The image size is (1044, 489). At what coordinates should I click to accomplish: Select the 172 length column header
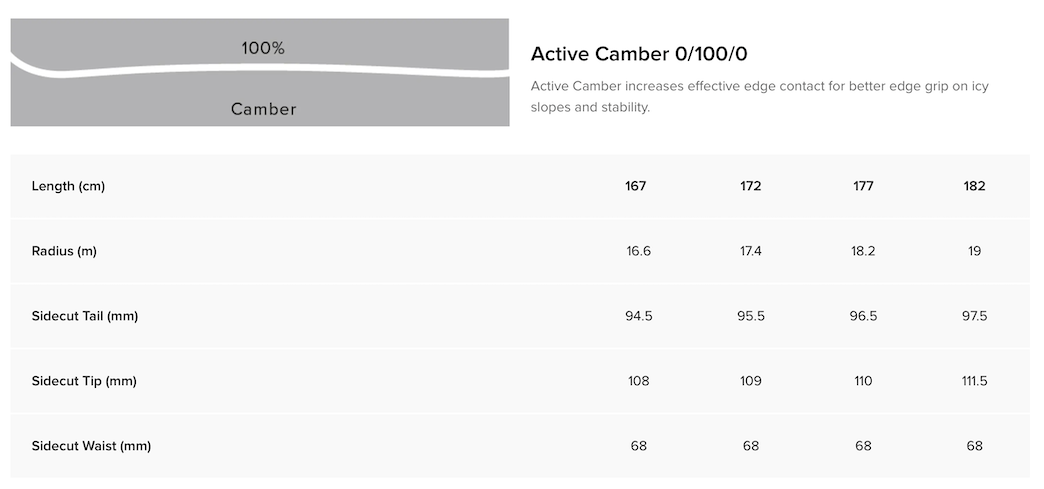coord(751,186)
